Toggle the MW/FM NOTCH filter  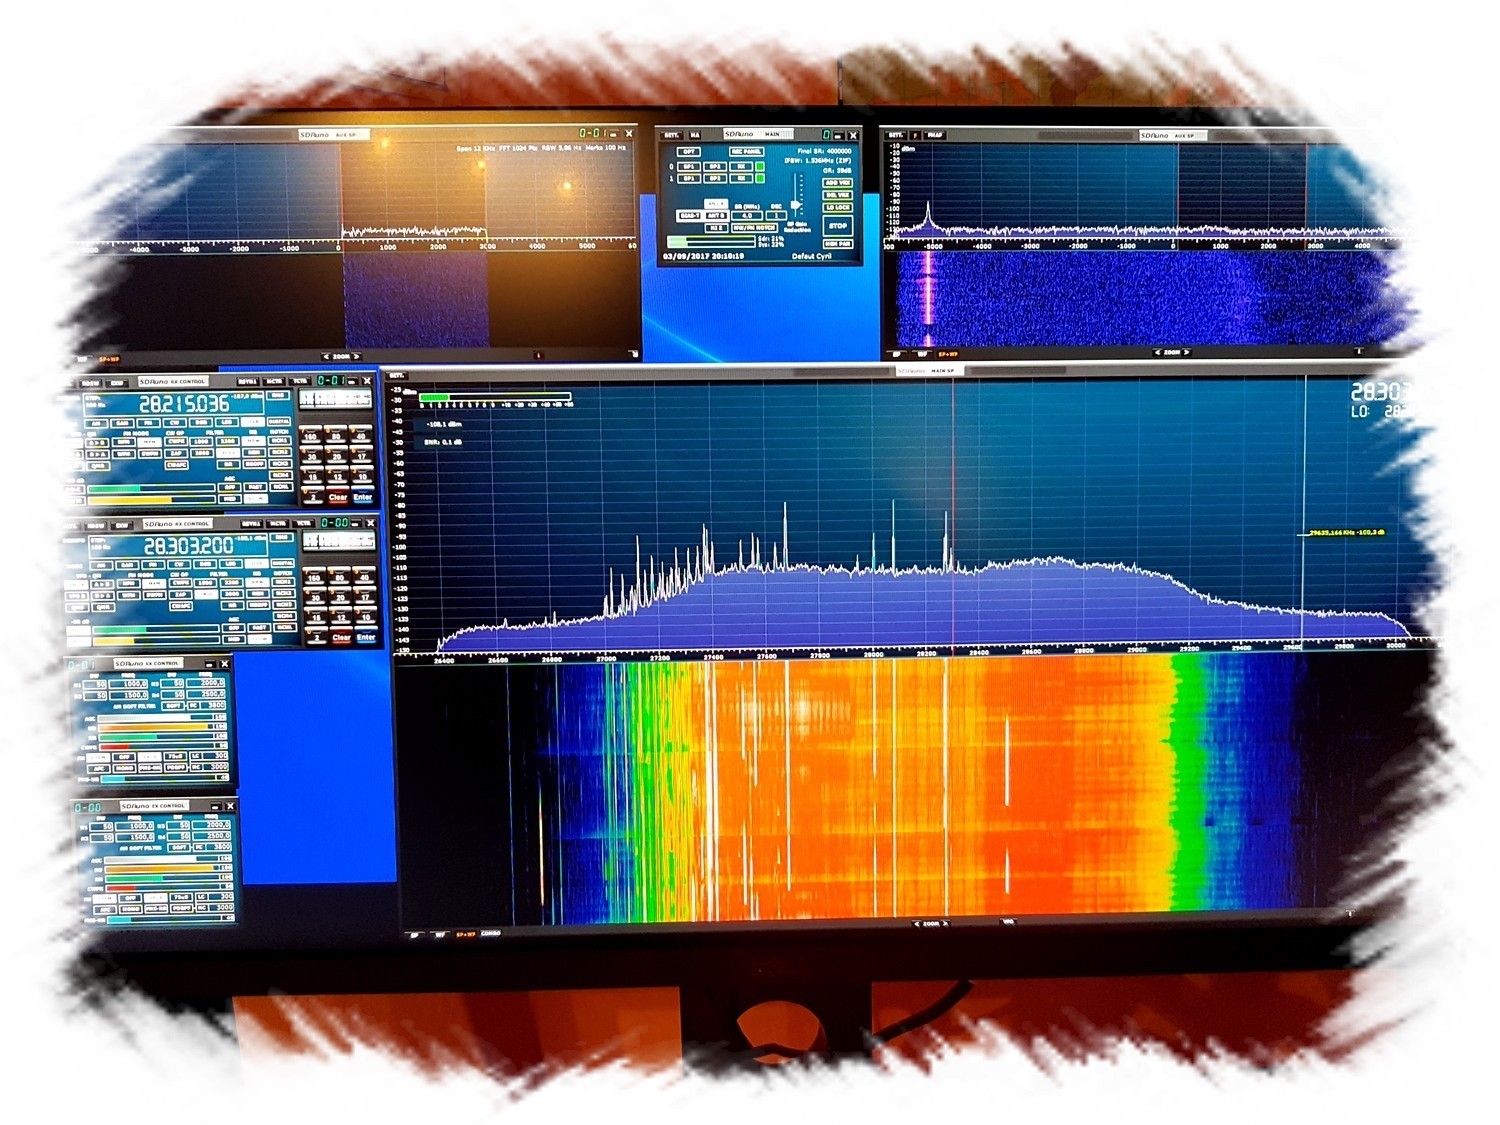754,228
